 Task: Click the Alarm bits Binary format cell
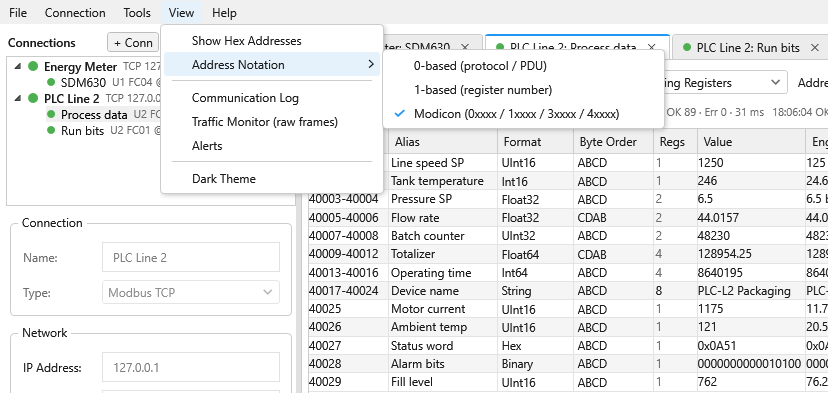(x=535, y=364)
